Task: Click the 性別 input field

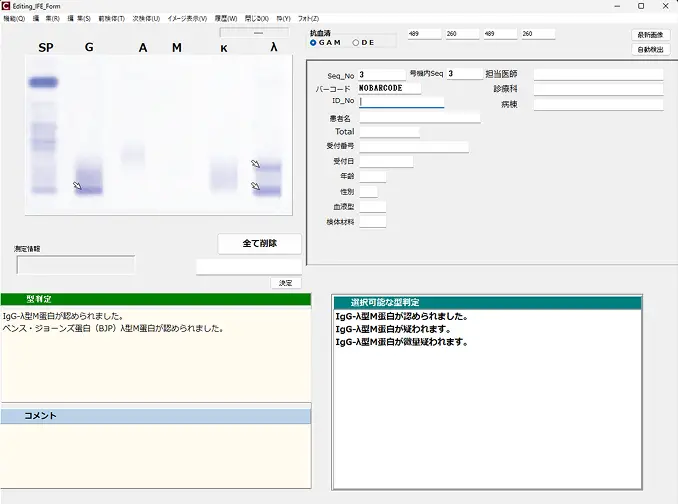Action: [x=368, y=191]
